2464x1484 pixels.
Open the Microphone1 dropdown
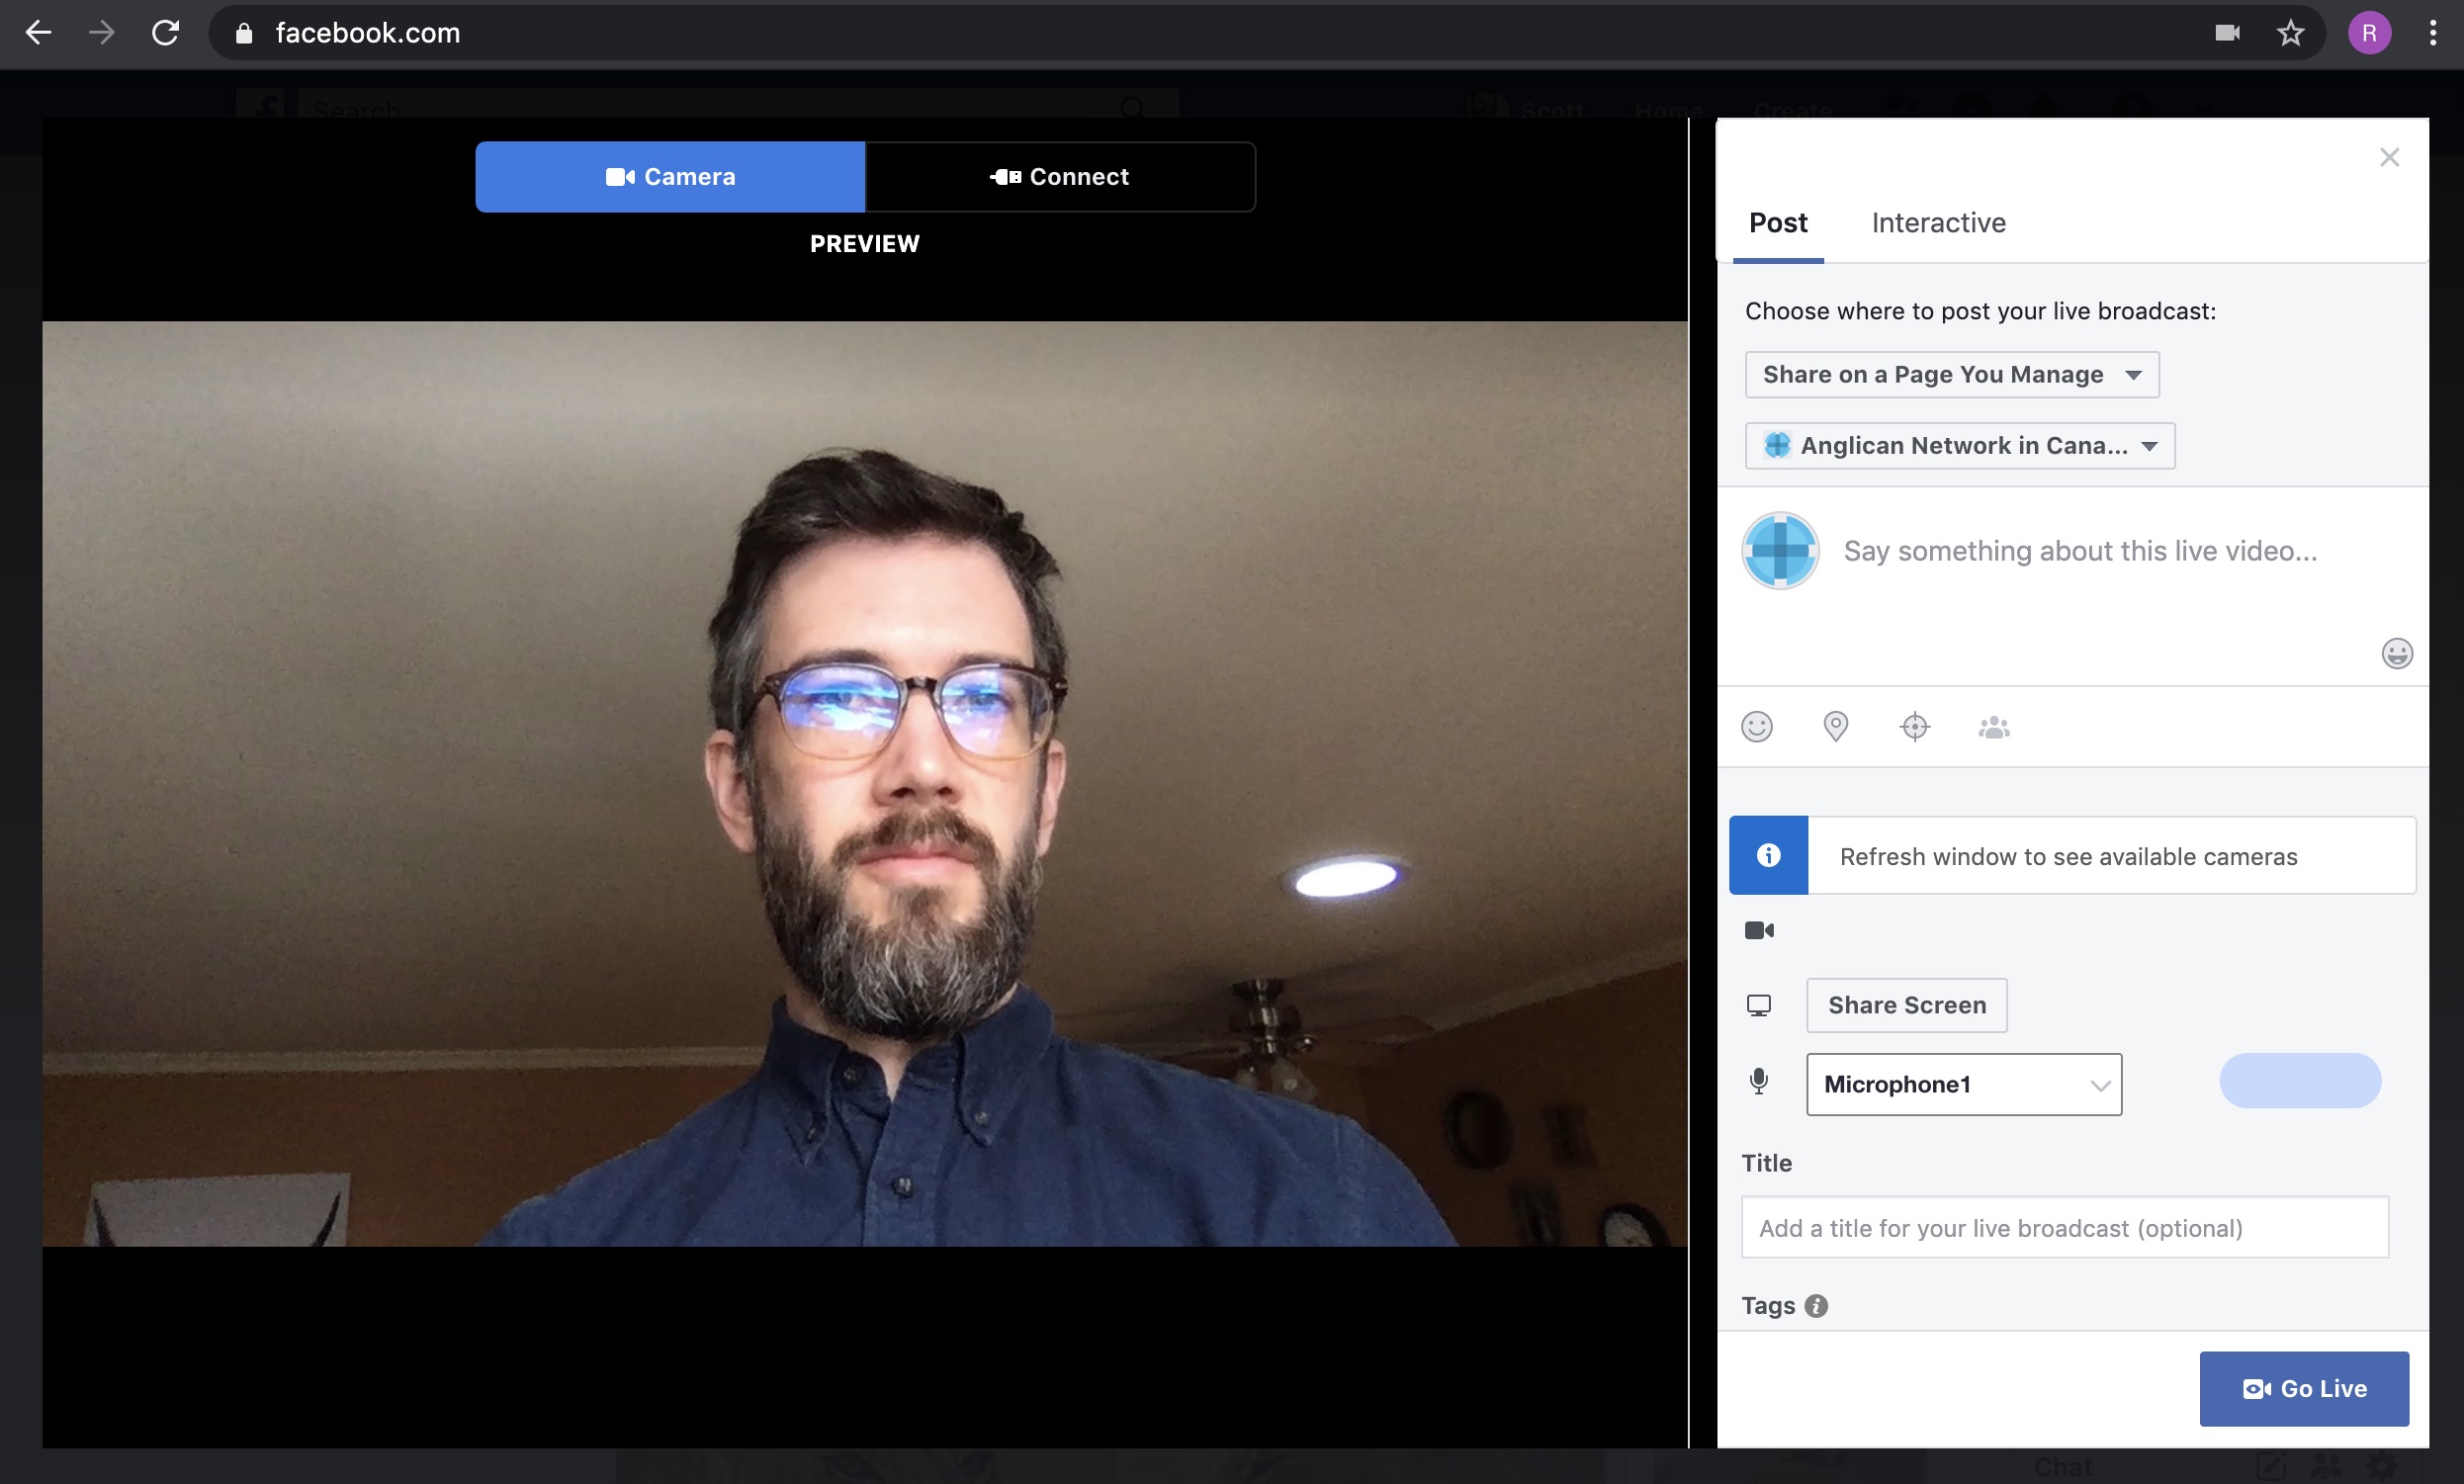(1963, 1084)
